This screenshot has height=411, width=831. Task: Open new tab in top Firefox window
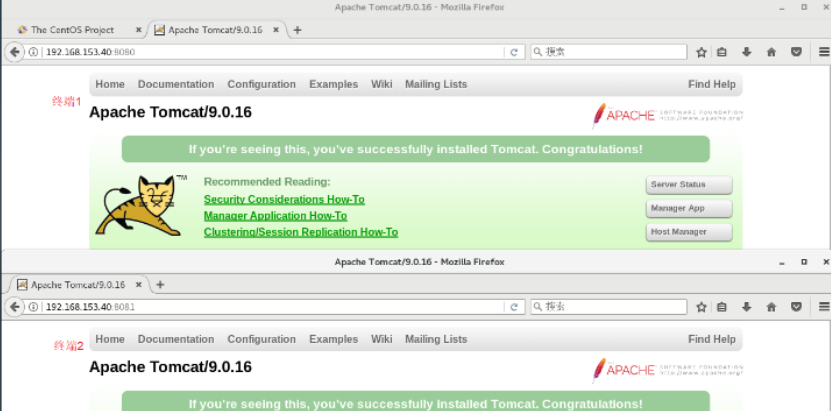[297, 30]
